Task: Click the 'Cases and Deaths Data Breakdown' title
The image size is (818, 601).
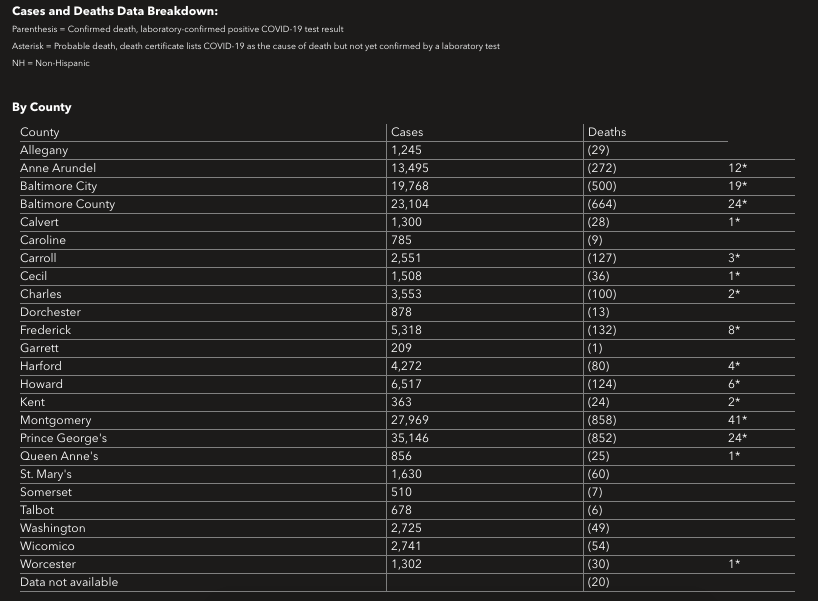Action: pyautogui.click(x=114, y=12)
